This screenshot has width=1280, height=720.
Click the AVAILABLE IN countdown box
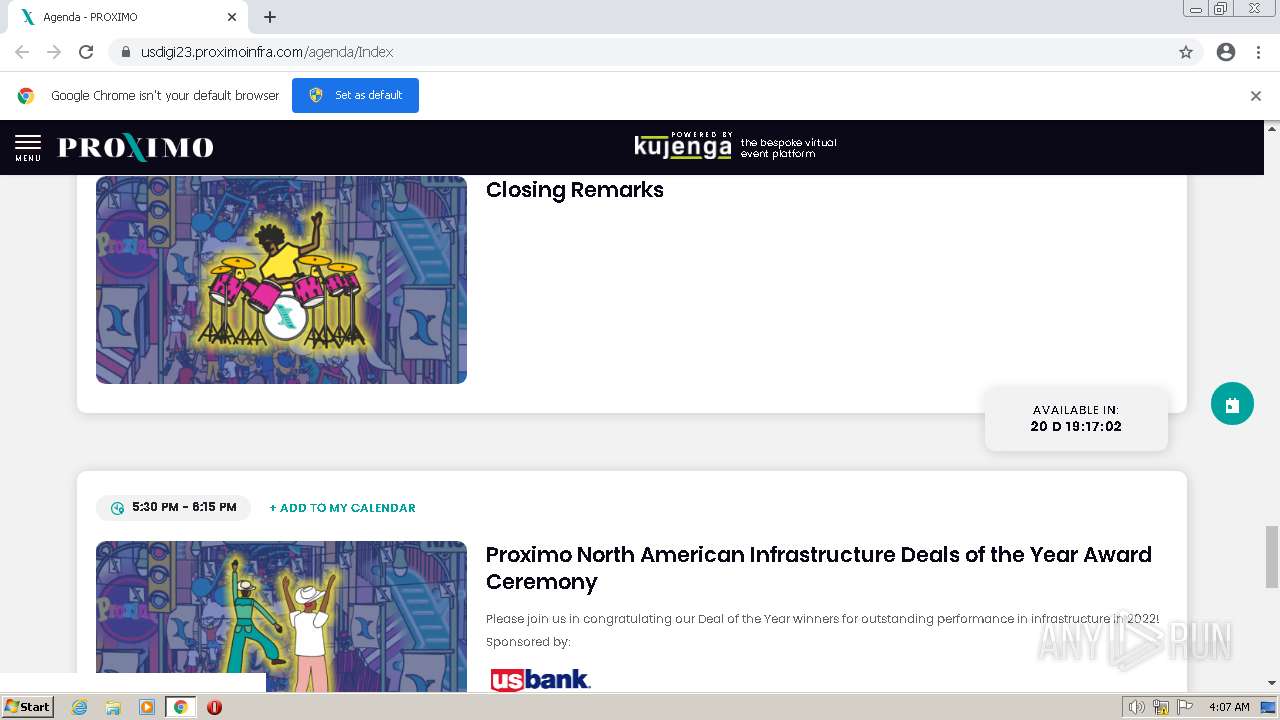tap(1076, 419)
